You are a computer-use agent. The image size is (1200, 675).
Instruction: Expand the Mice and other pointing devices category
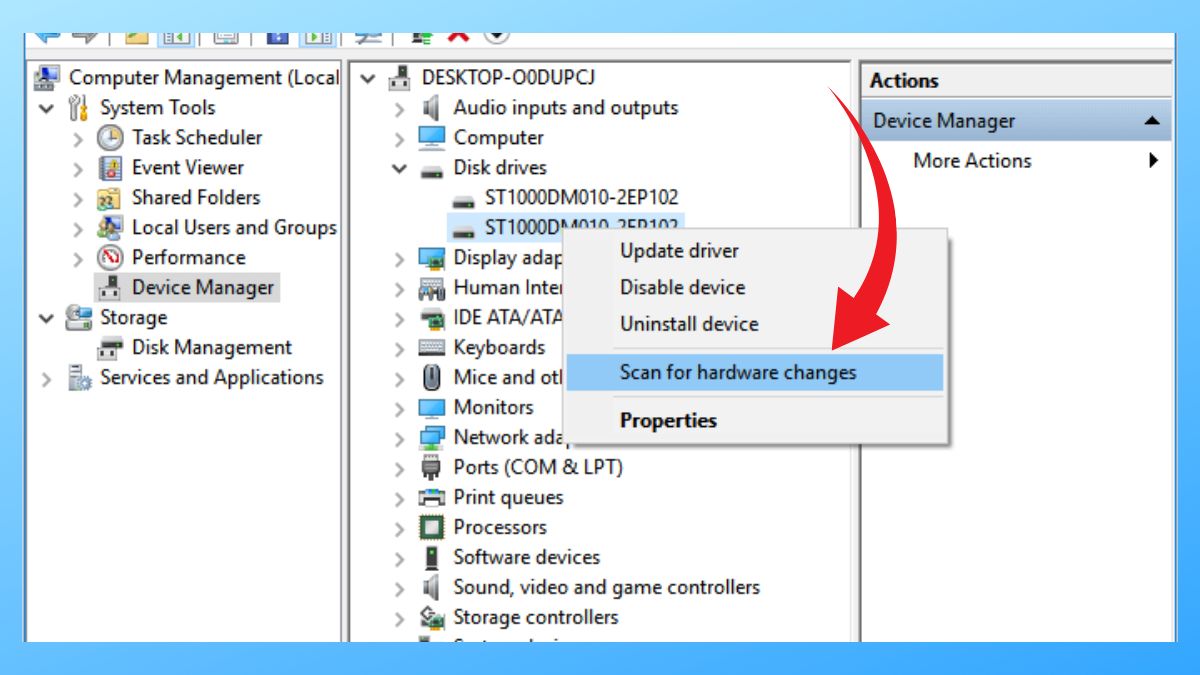pos(400,379)
